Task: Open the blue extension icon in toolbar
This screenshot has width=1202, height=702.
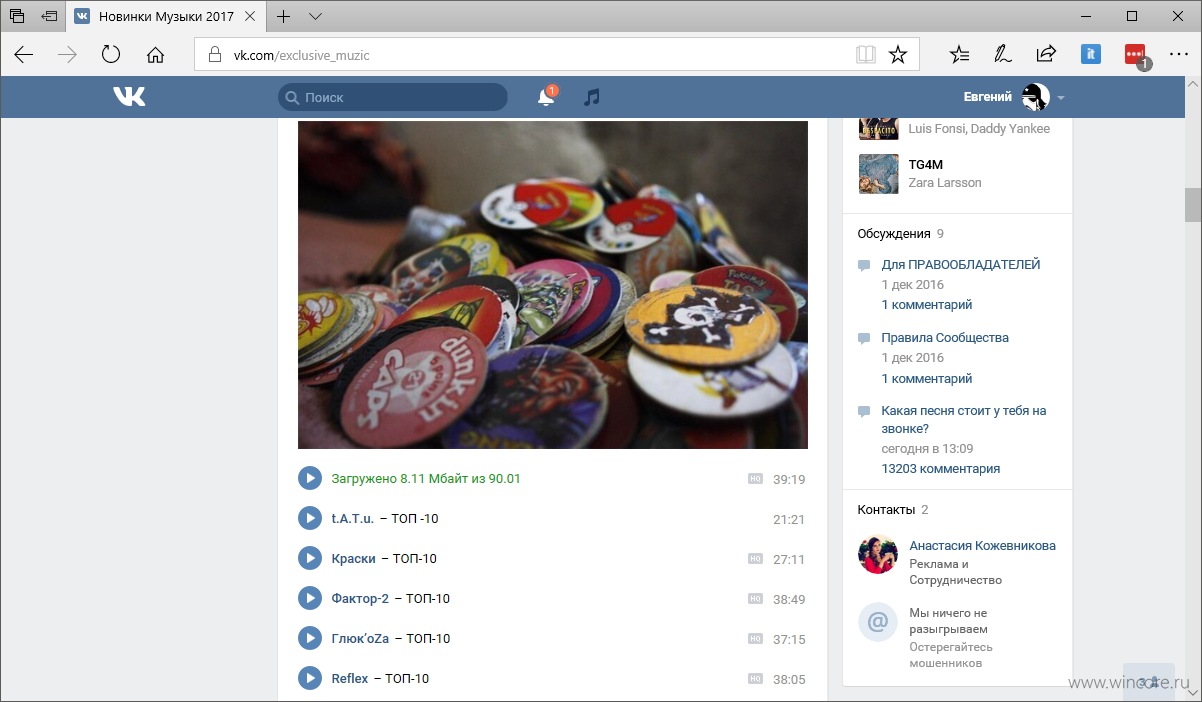Action: tap(1091, 55)
